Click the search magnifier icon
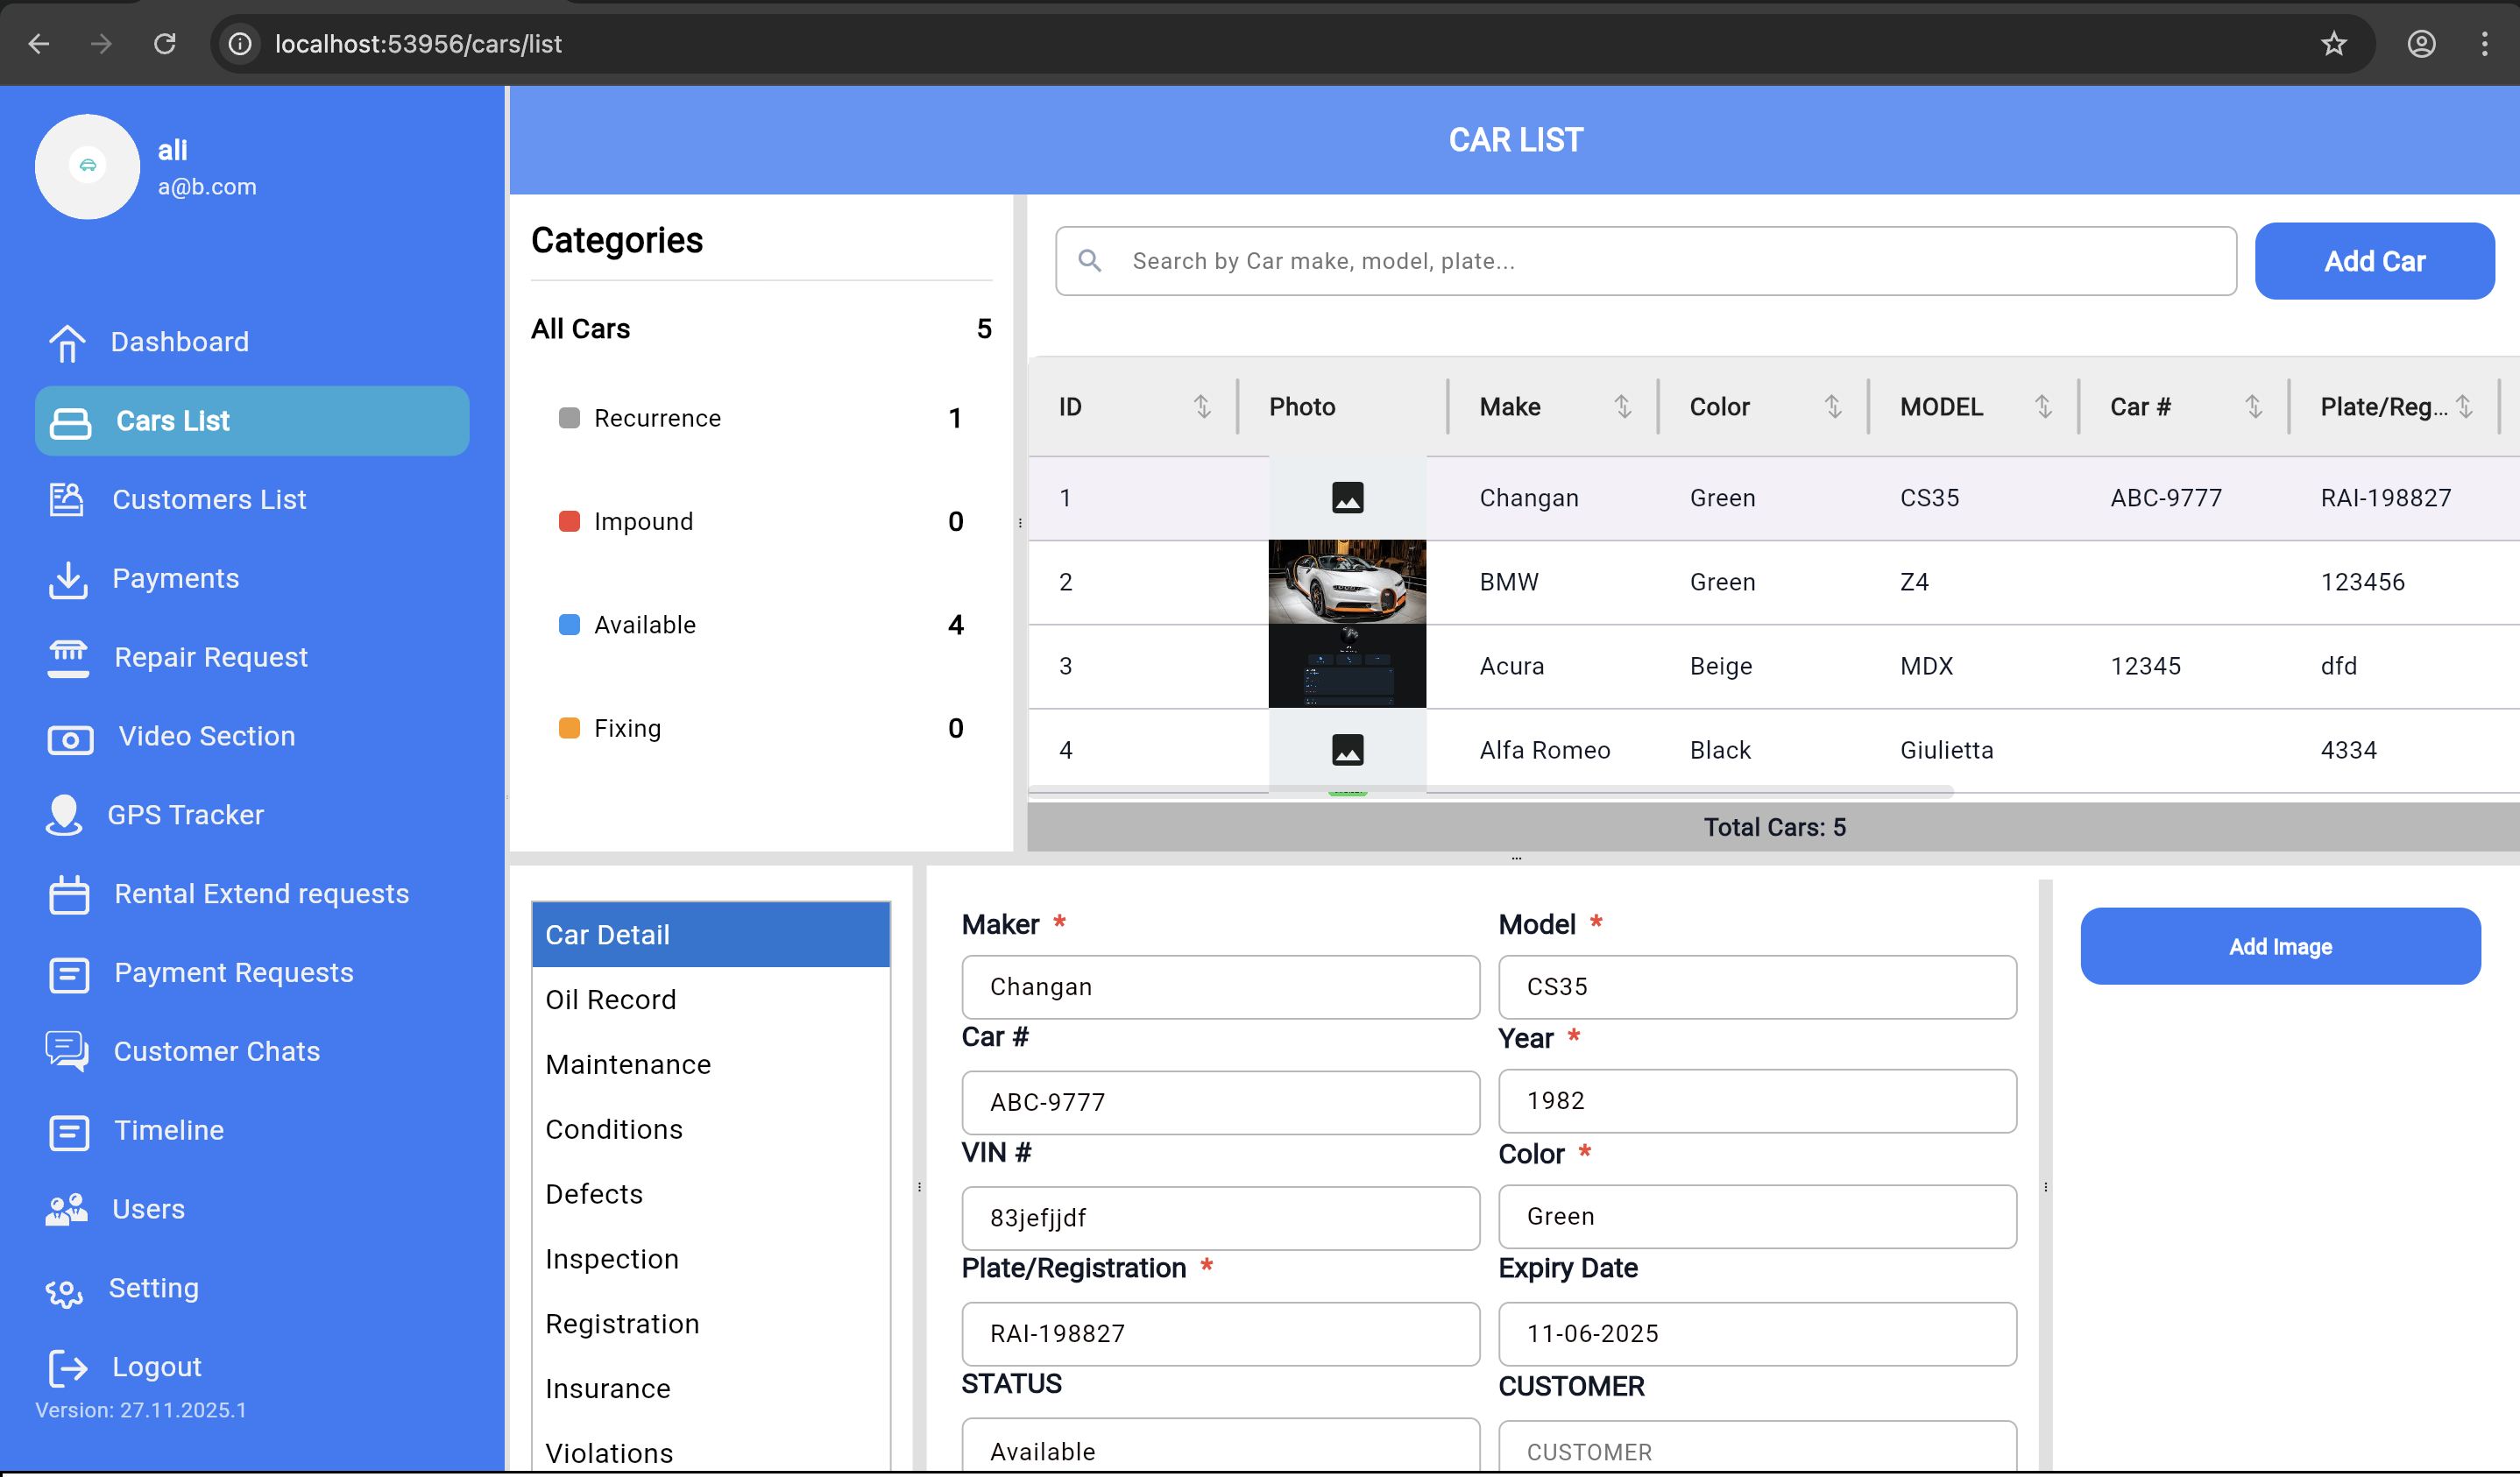This screenshot has height=1477, width=2520. pyautogui.click(x=1090, y=261)
